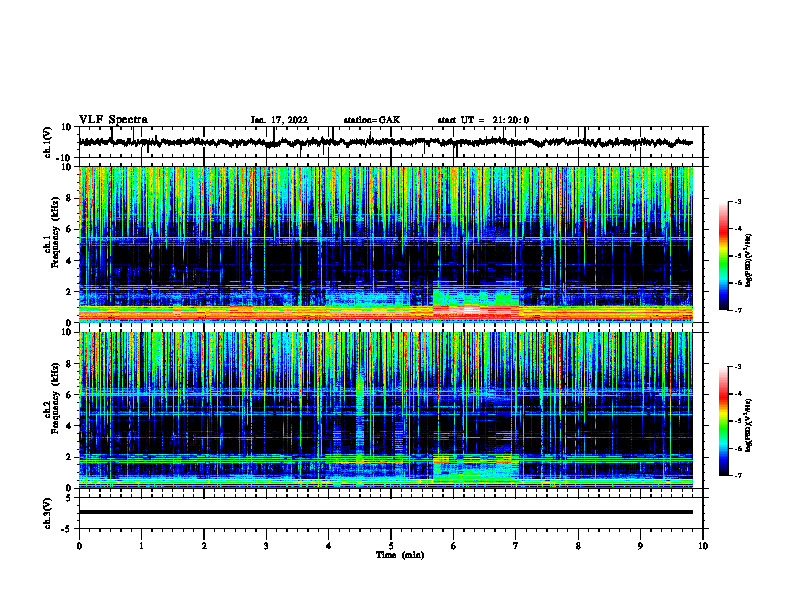The width and height of the screenshot is (792, 612).
Task: Click the "10" tick on the time axis
Action: click(x=703, y=546)
